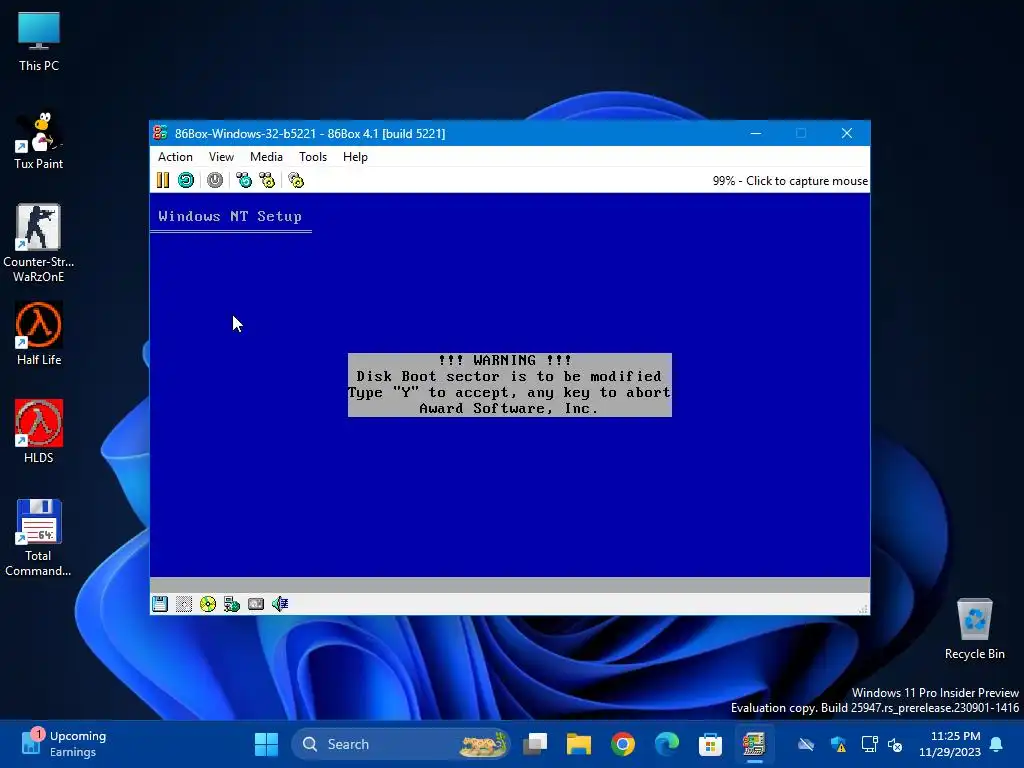Open 86Box settings from the toolbar icon
Image resolution: width=1024 pixels, height=768 pixels.
[x=296, y=180]
